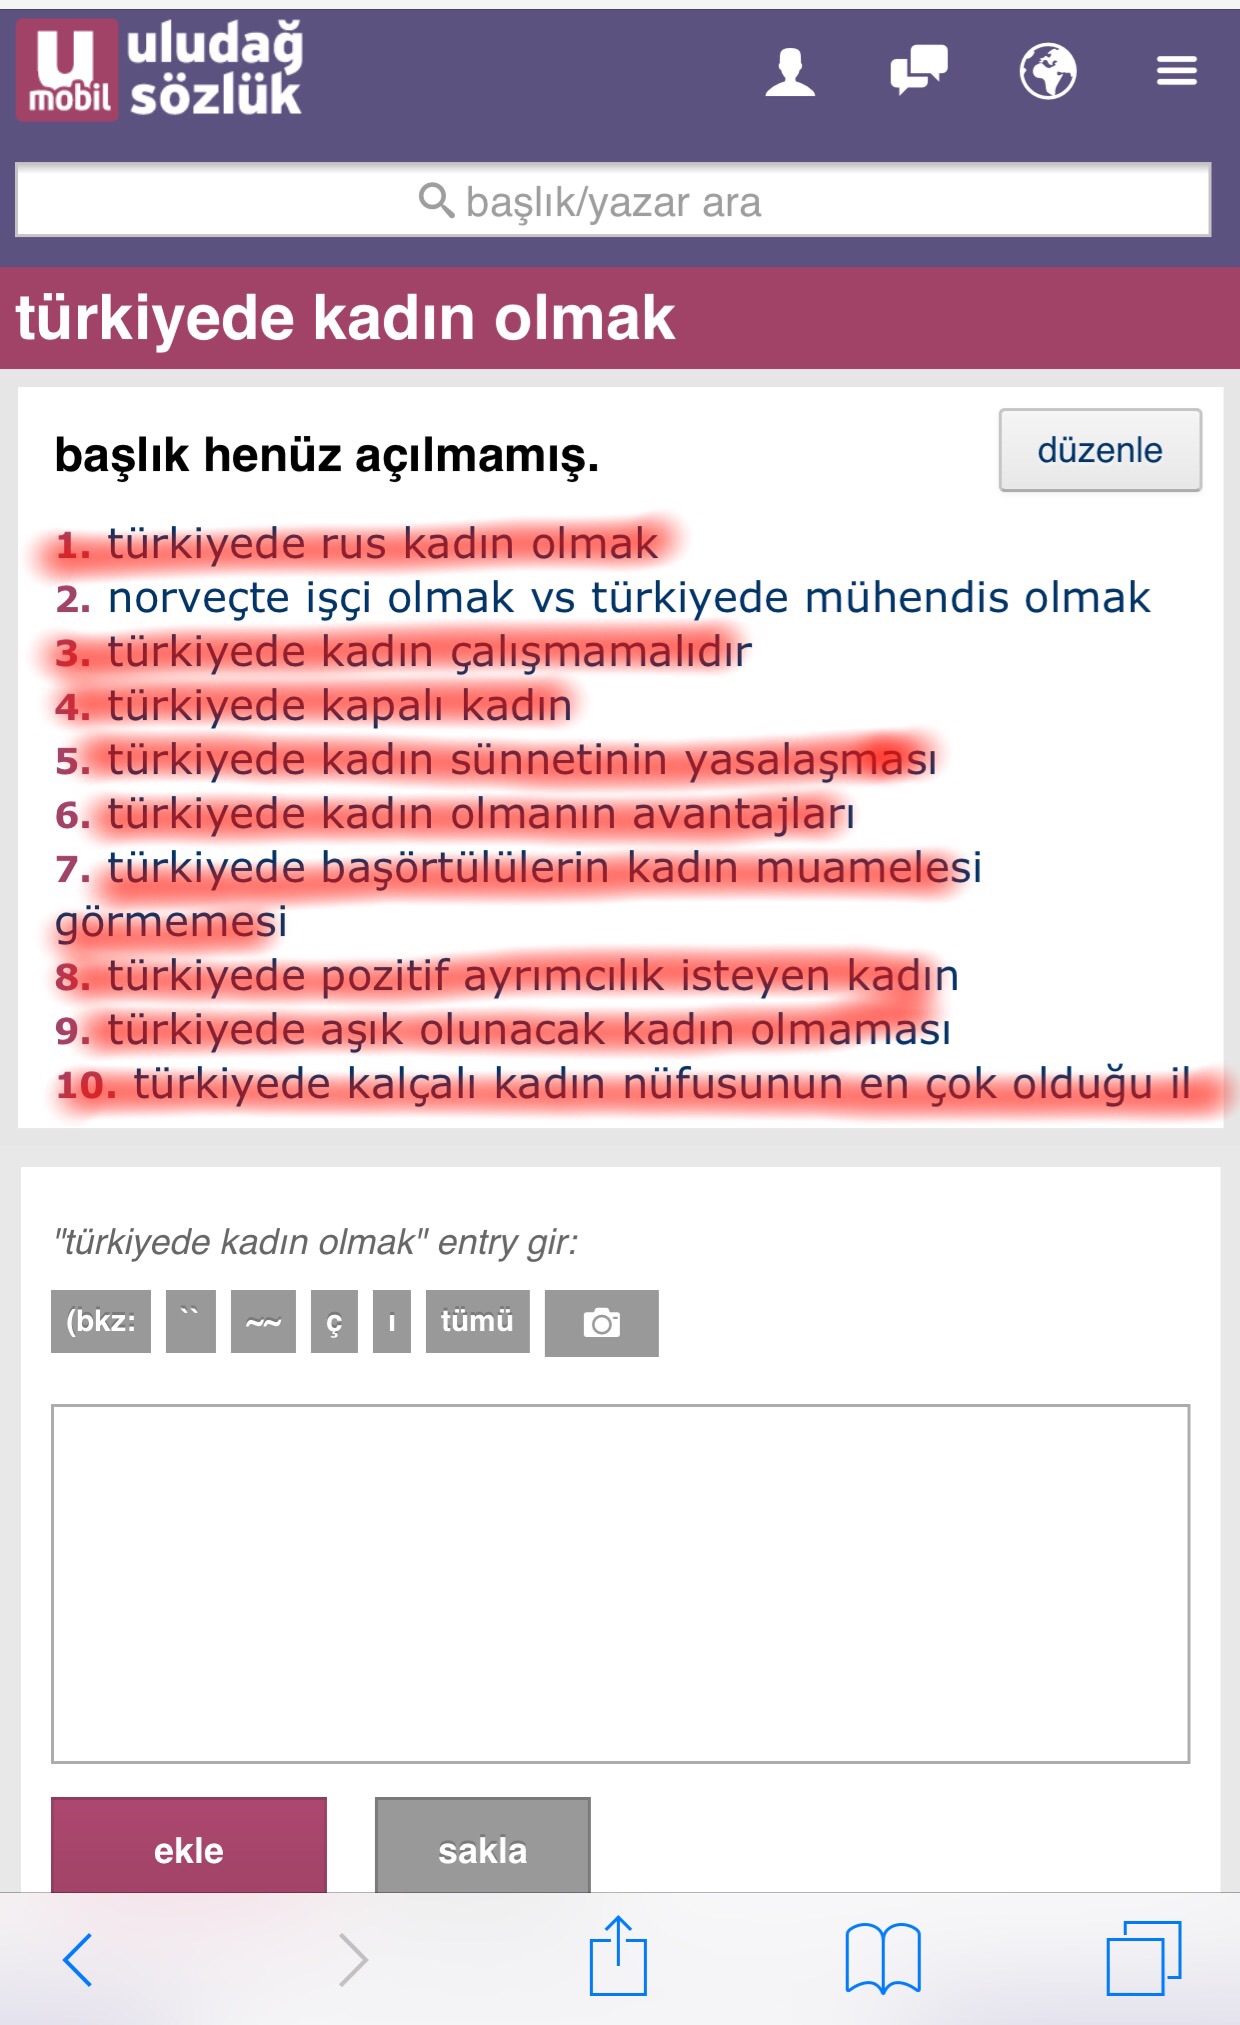This screenshot has width=1240, height=2025.
Task: Focus the başlık/yazar ara search field
Action: coord(613,200)
